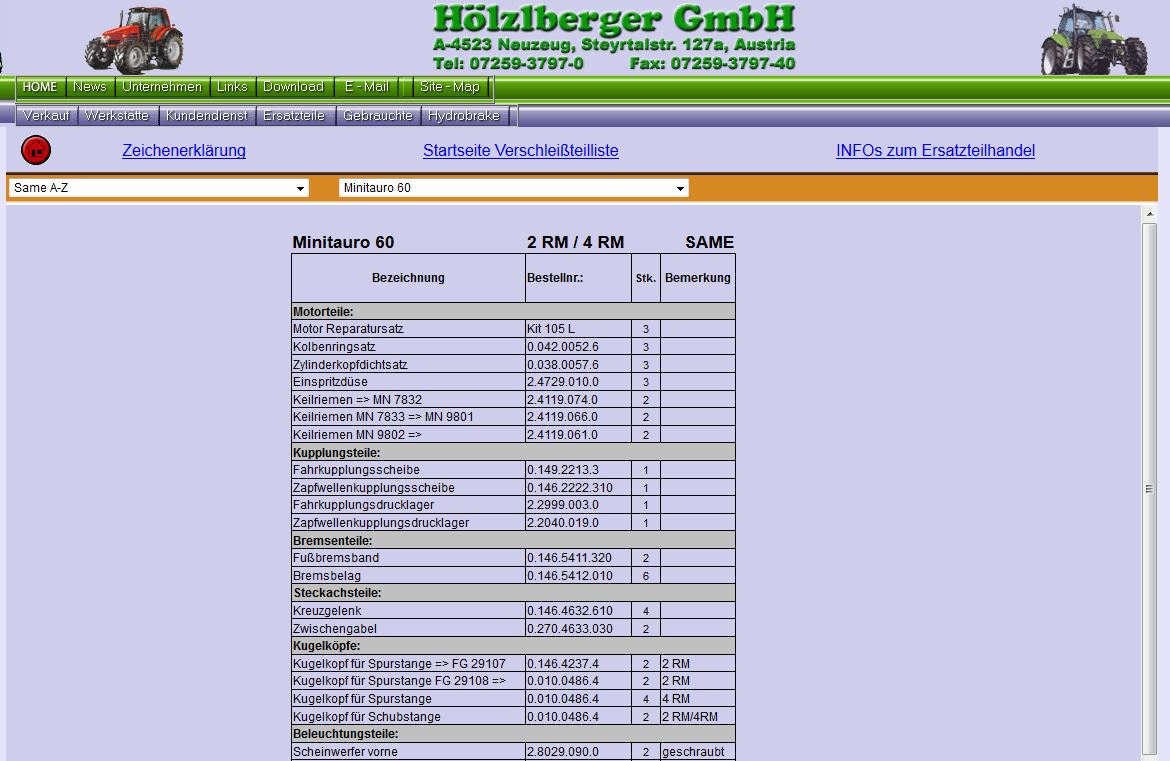The width and height of the screenshot is (1170, 761).
Task: Go to the News menu
Action: tap(89, 87)
